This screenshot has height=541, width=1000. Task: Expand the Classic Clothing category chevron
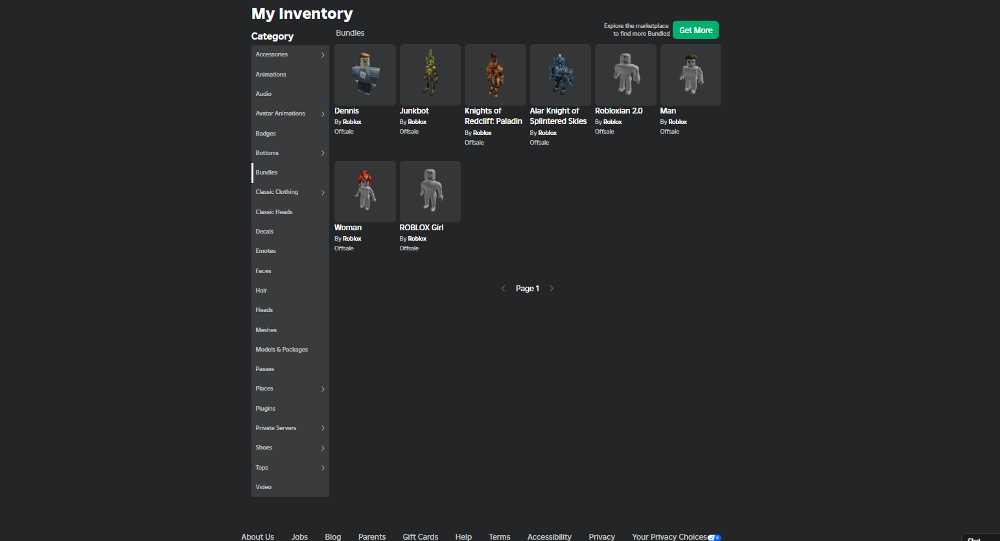tap(323, 192)
